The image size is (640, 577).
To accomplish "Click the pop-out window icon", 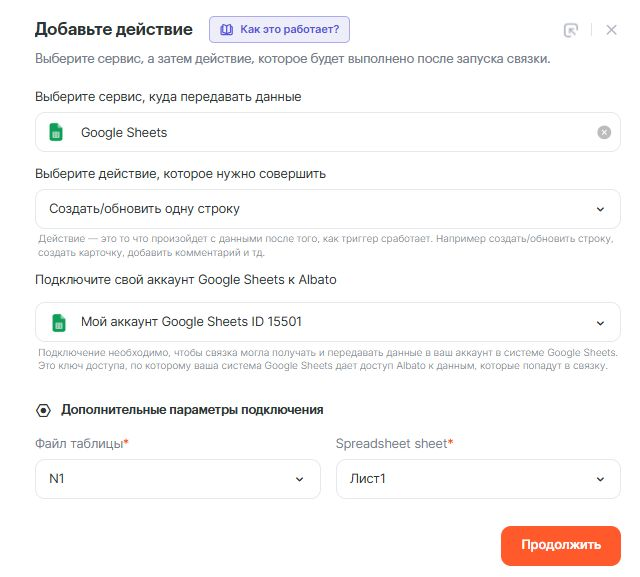I will pos(571,30).
